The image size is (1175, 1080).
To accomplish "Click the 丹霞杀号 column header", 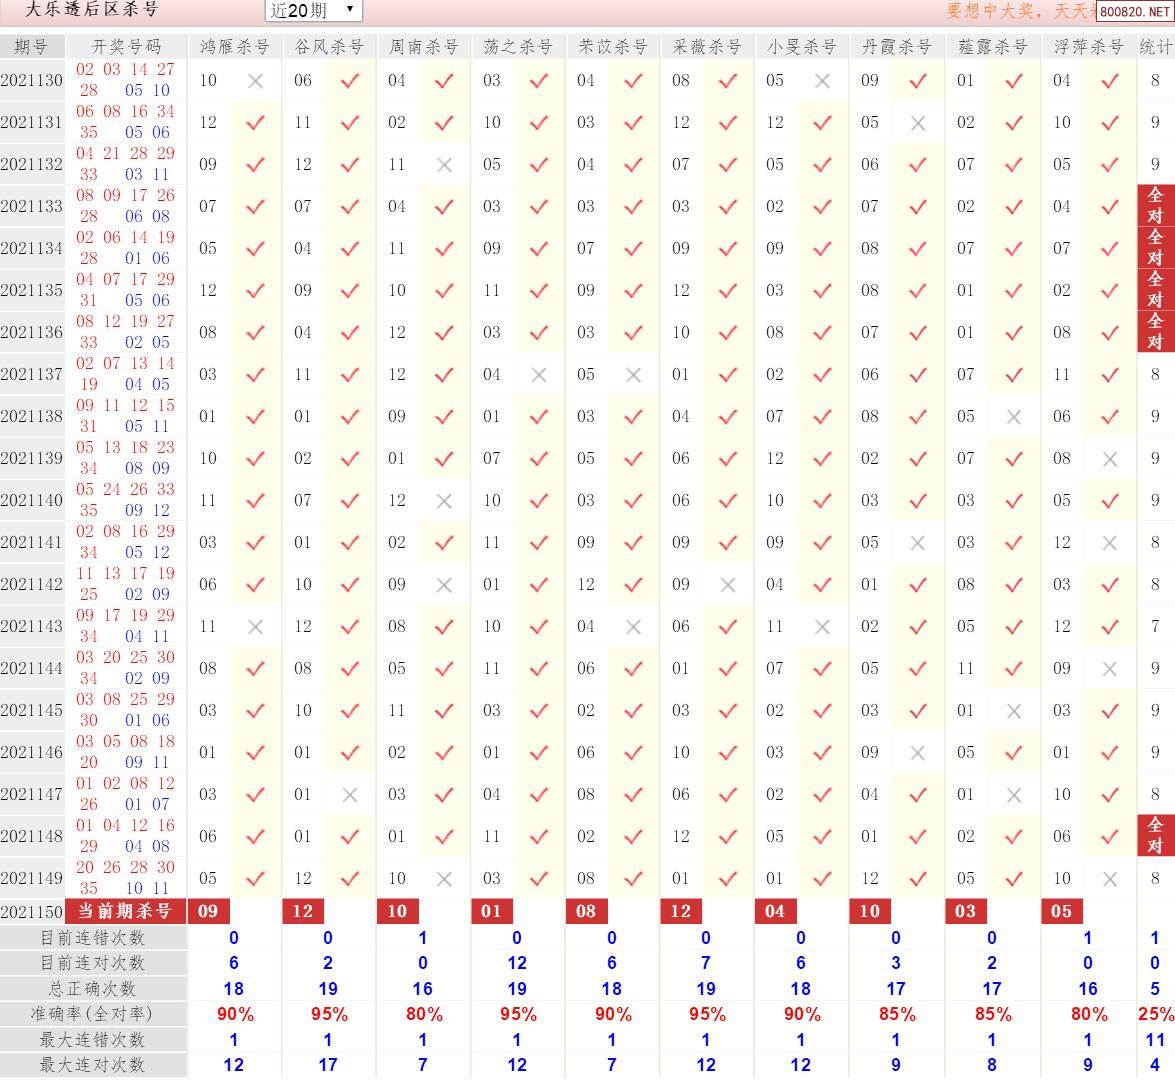I will pos(896,46).
